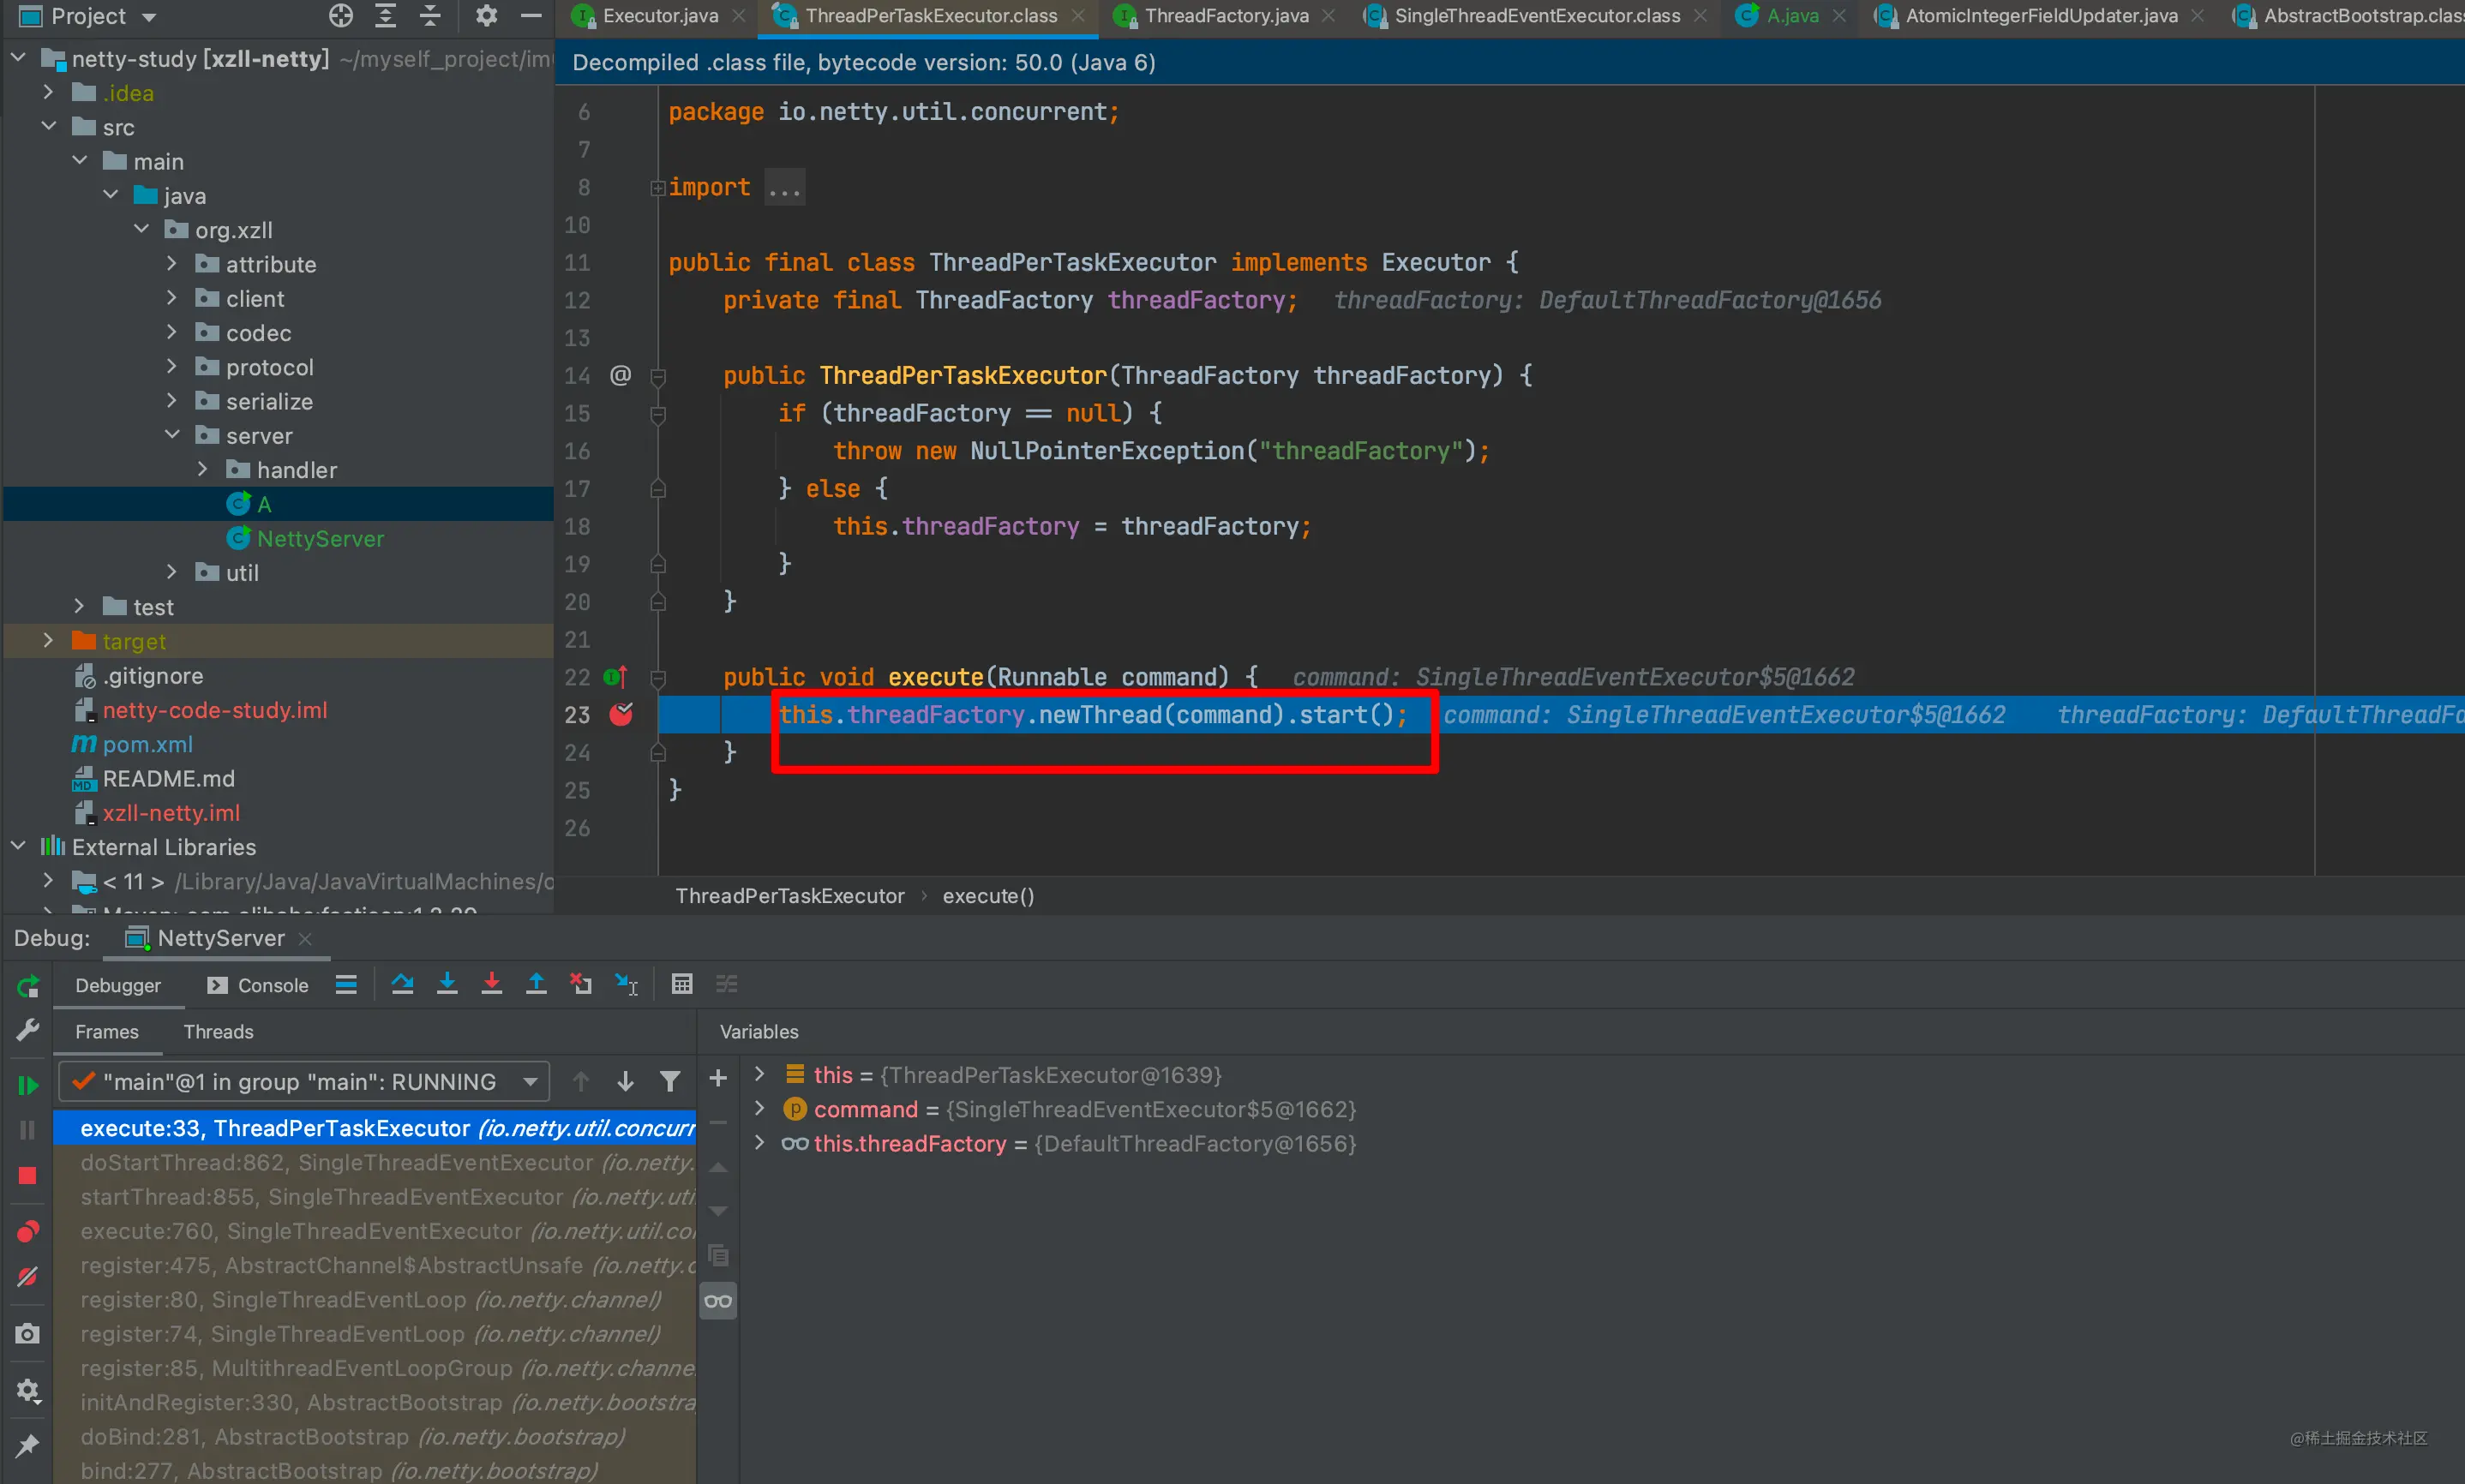
Task: Open AtomicIntegerFieldUpdater.java tab
Action: (2041, 16)
